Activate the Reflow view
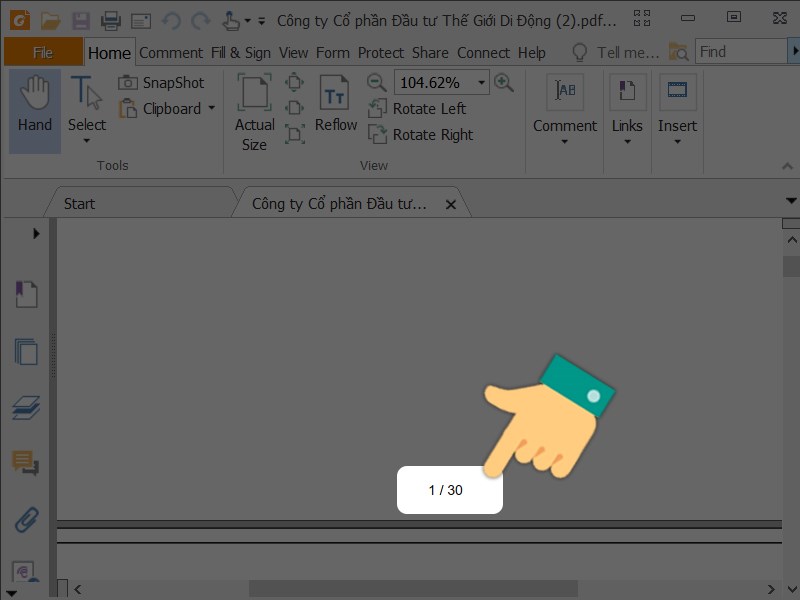This screenshot has height=600, width=800. (x=336, y=104)
